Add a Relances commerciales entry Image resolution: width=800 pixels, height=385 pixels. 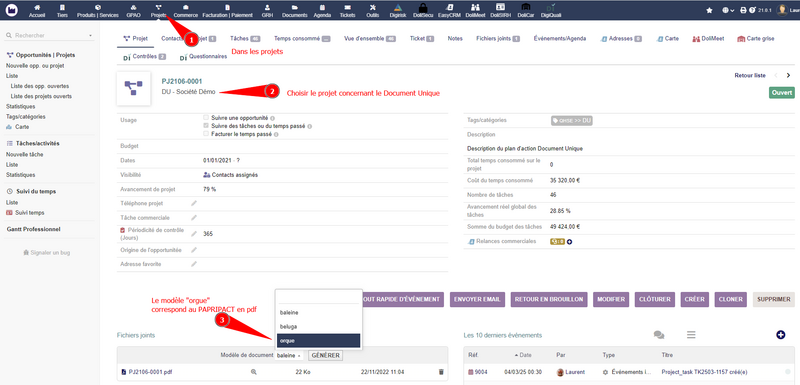click(569, 242)
